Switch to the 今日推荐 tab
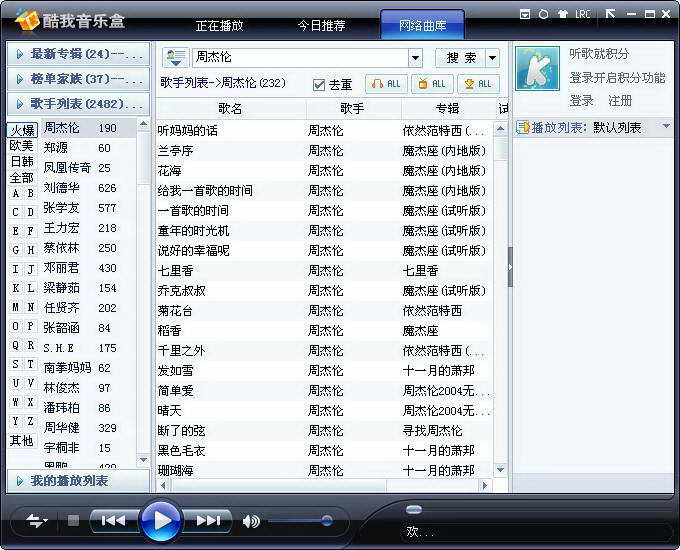 321,26
